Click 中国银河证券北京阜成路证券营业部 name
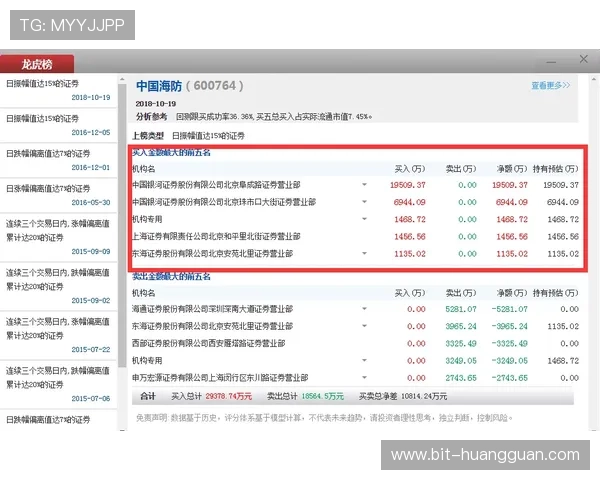Screen dimensions: 600x480 [216, 185]
